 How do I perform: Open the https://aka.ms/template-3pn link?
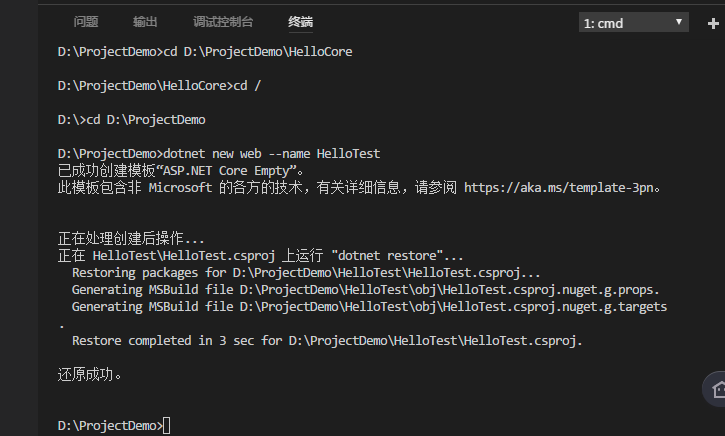[562, 187]
